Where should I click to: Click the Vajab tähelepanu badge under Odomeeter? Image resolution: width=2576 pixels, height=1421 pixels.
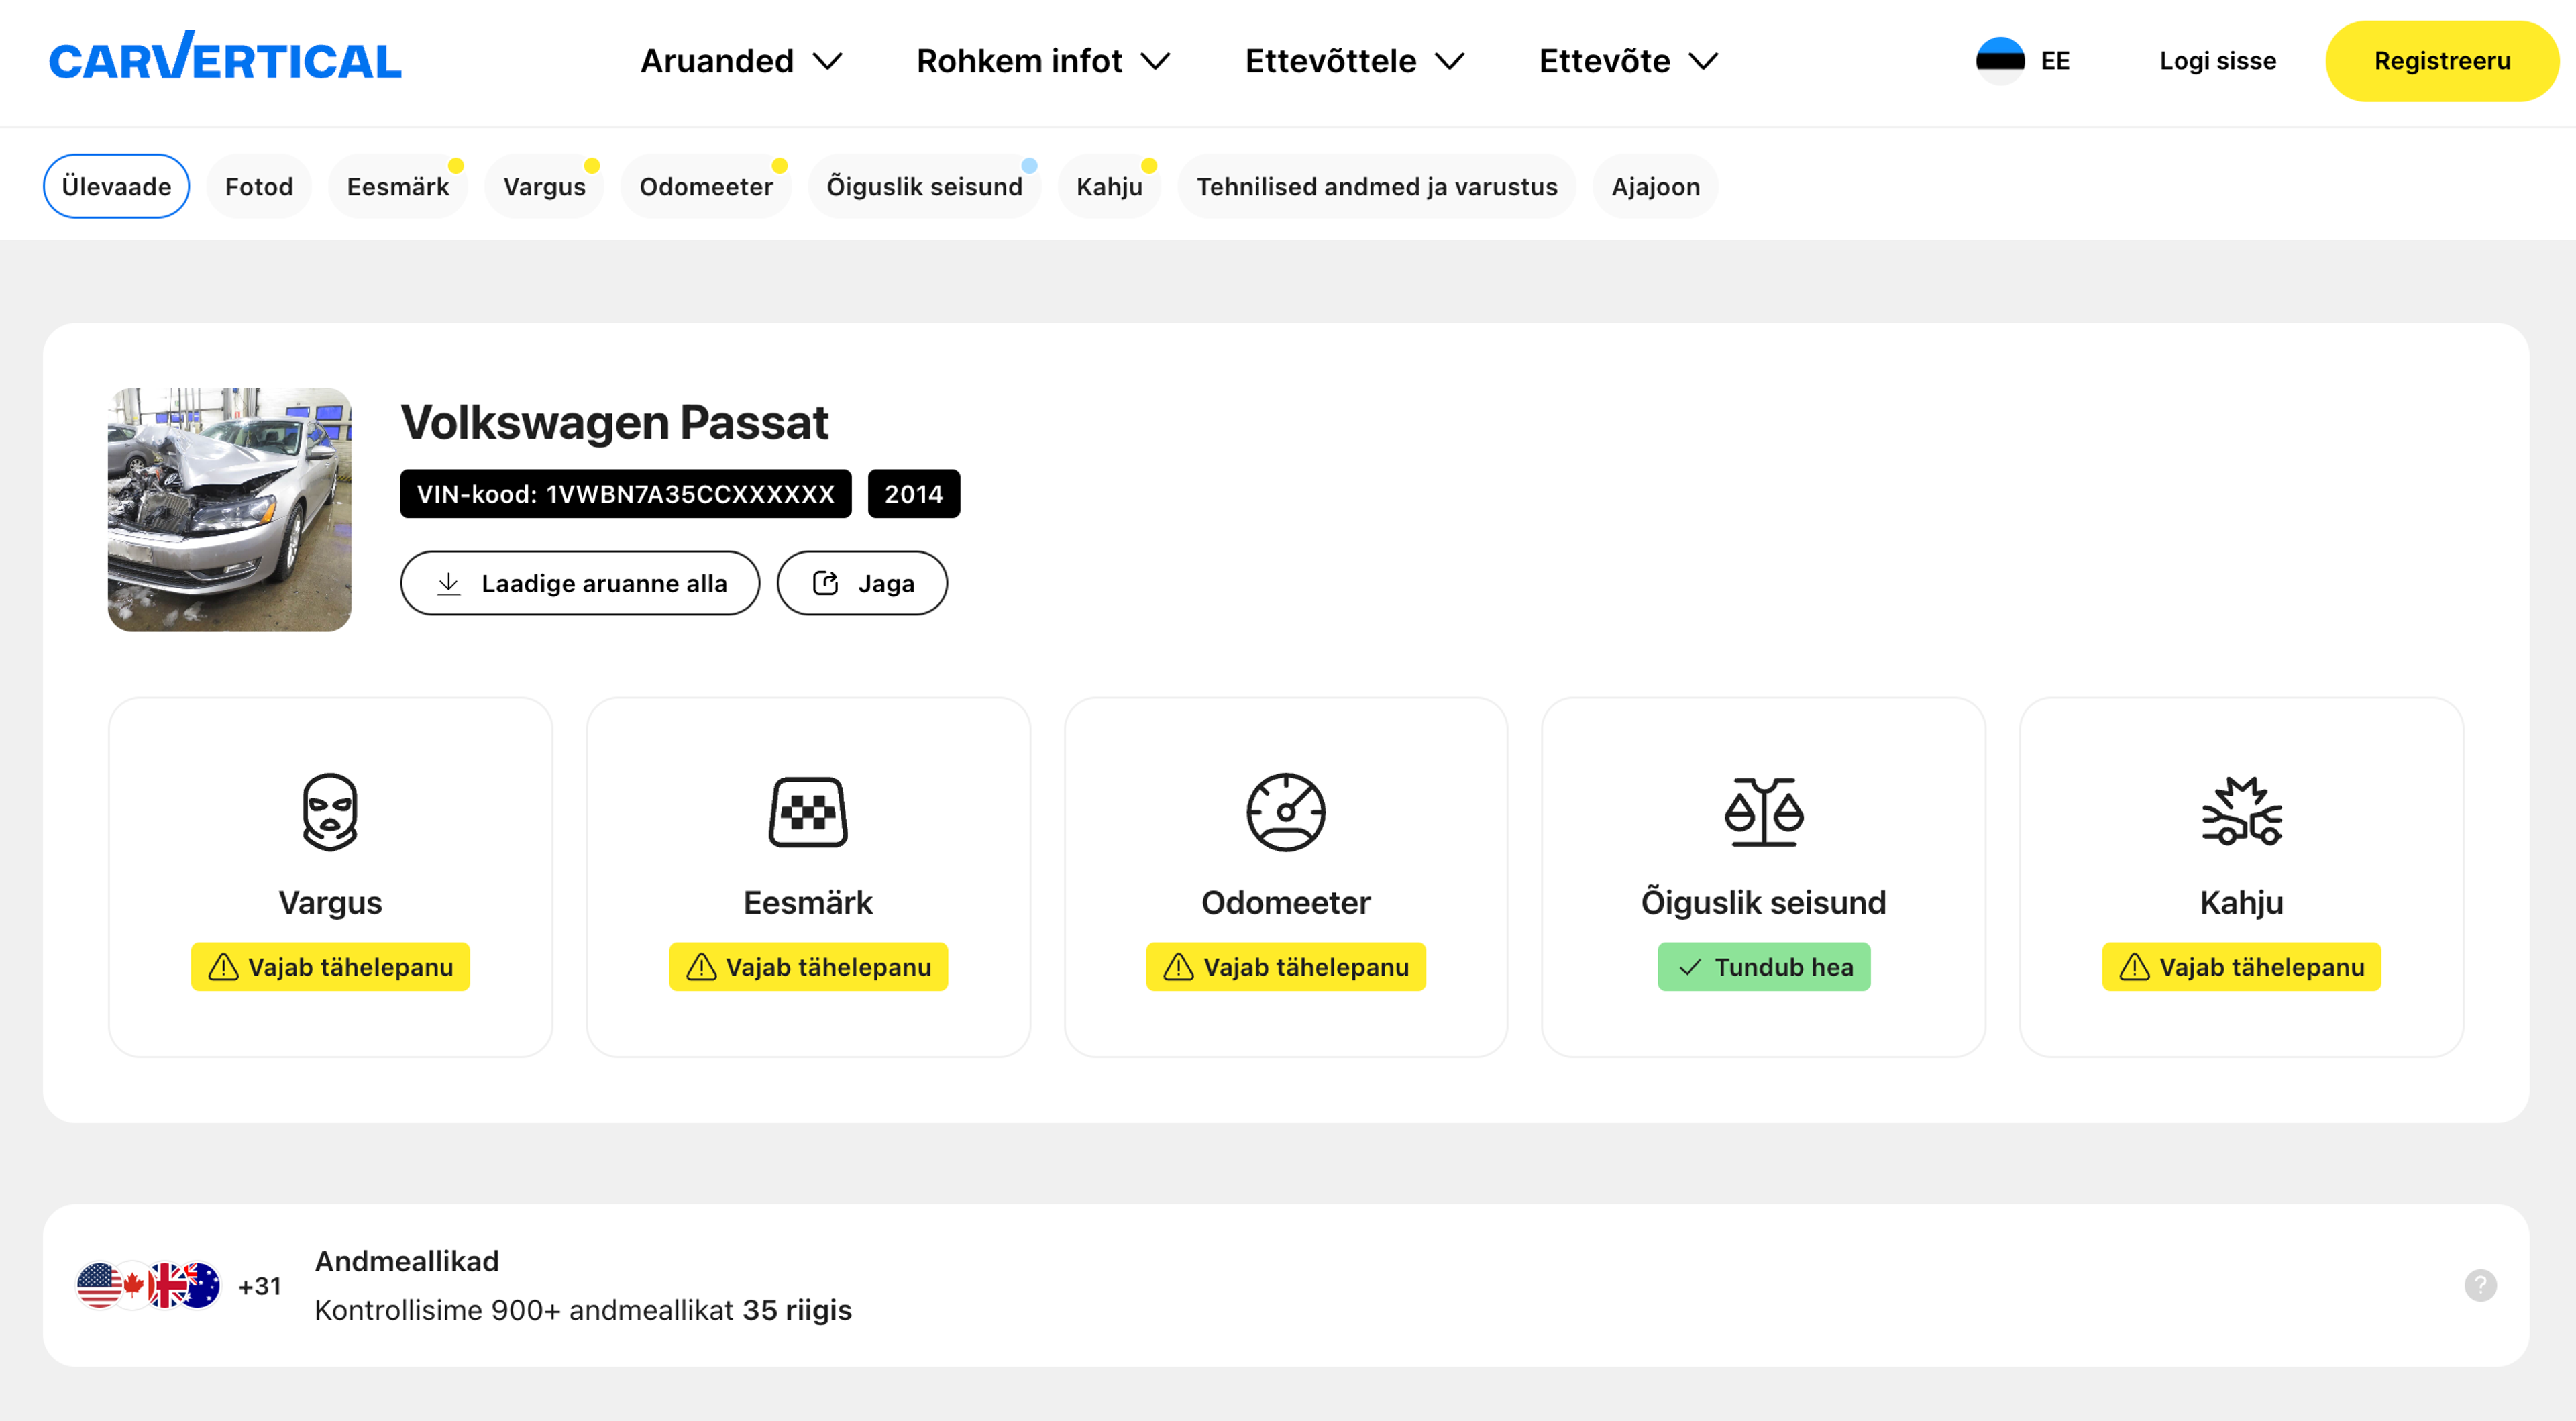click(1286, 967)
